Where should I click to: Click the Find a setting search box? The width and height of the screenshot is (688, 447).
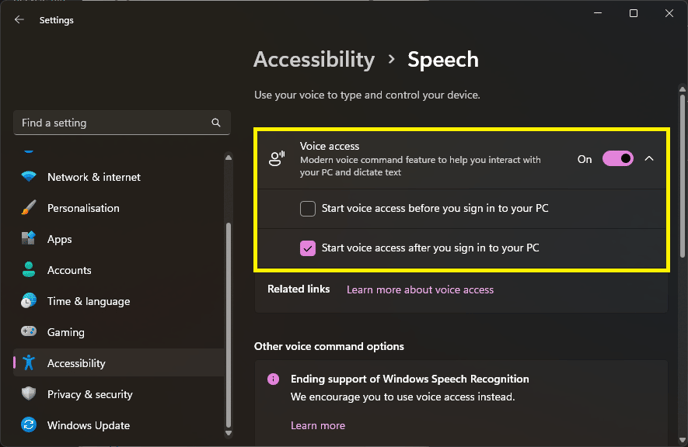122,123
